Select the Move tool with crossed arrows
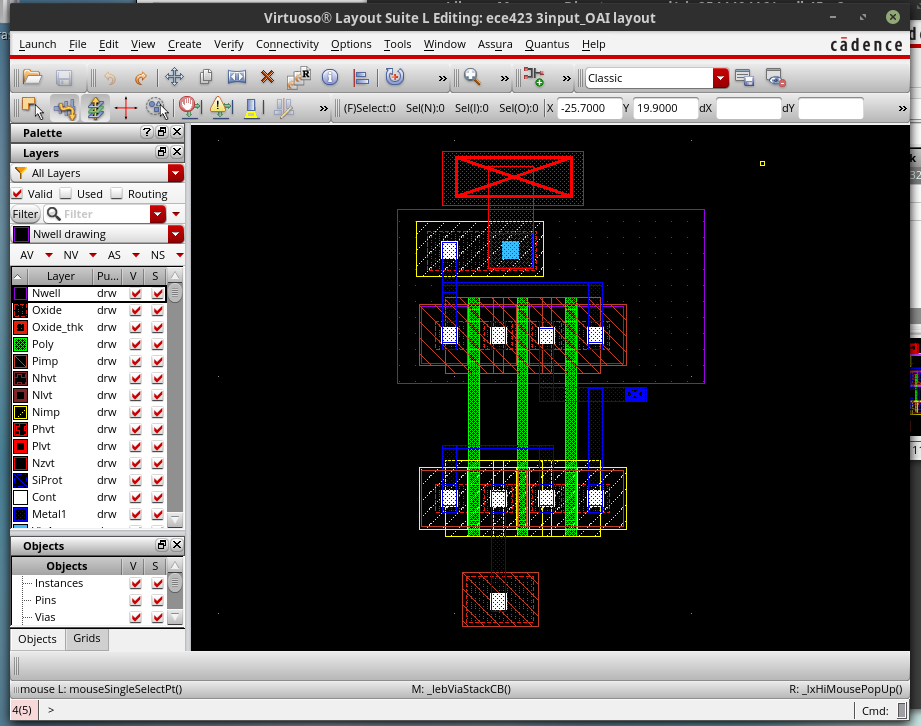 pos(173,78)
